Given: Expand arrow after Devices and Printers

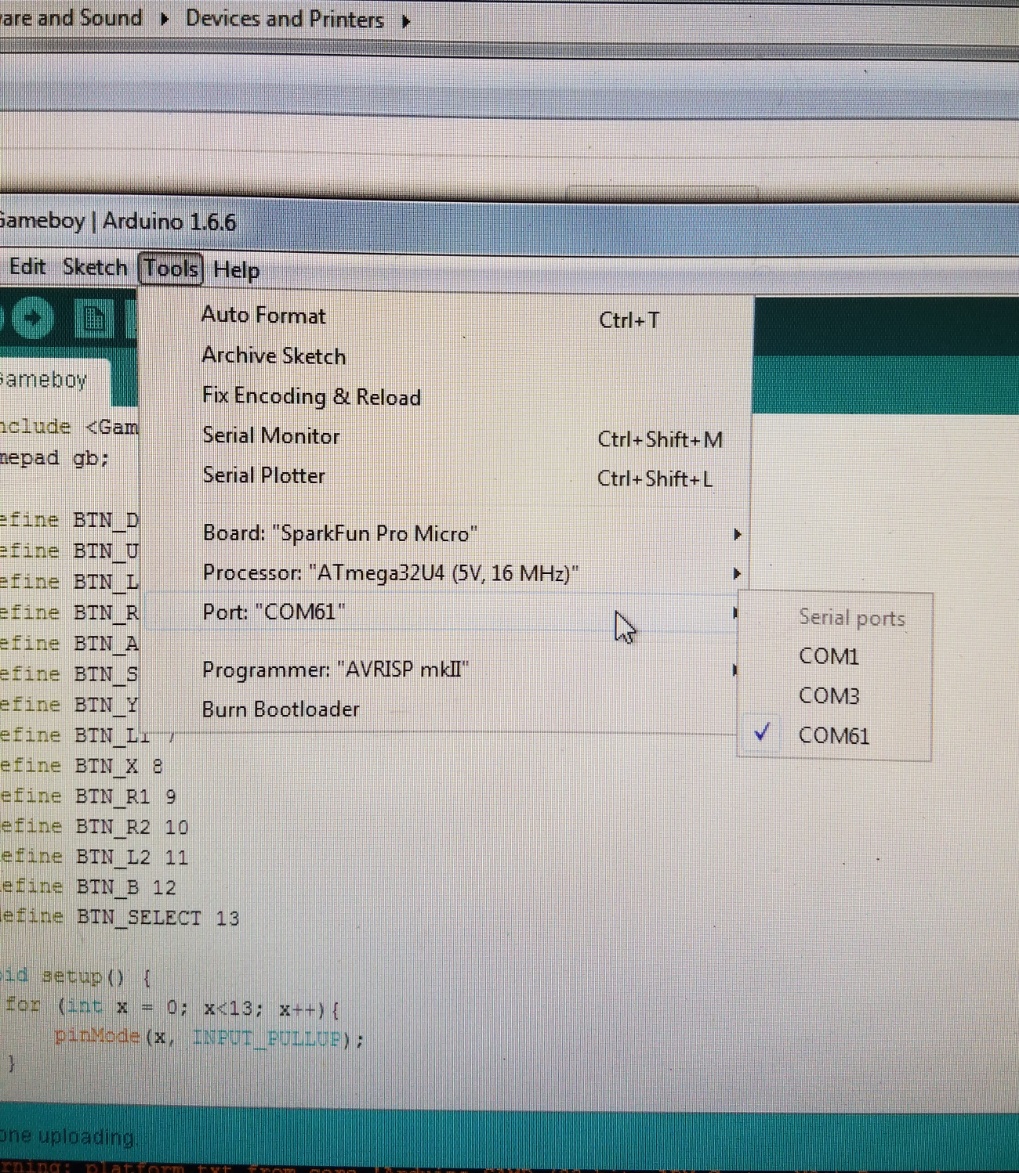Looking at the screenshot, I should tap(406, 21).
